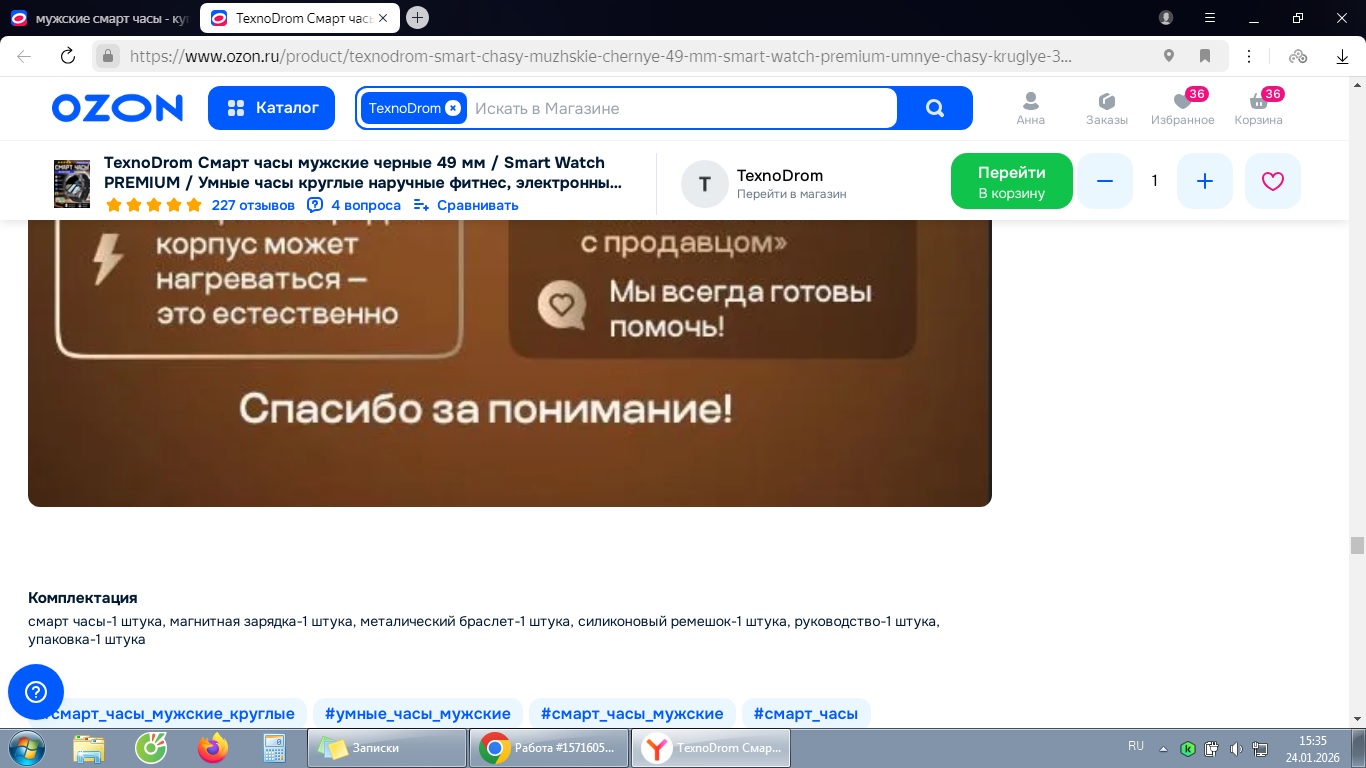Close the TexnoDrom browser tab
This screenshot has height=768, width=1366.
point(383,18)
